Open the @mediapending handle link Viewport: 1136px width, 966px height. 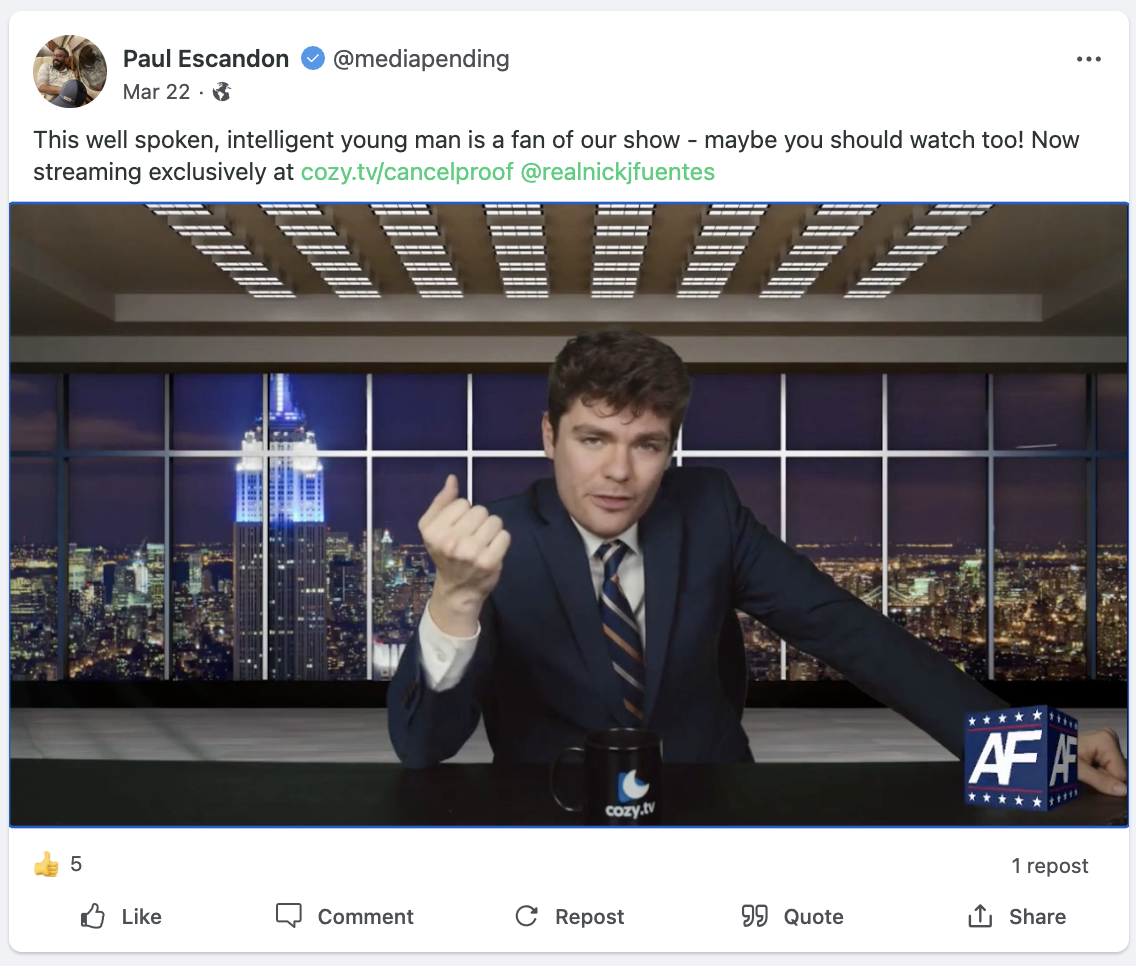click(421, 59)
